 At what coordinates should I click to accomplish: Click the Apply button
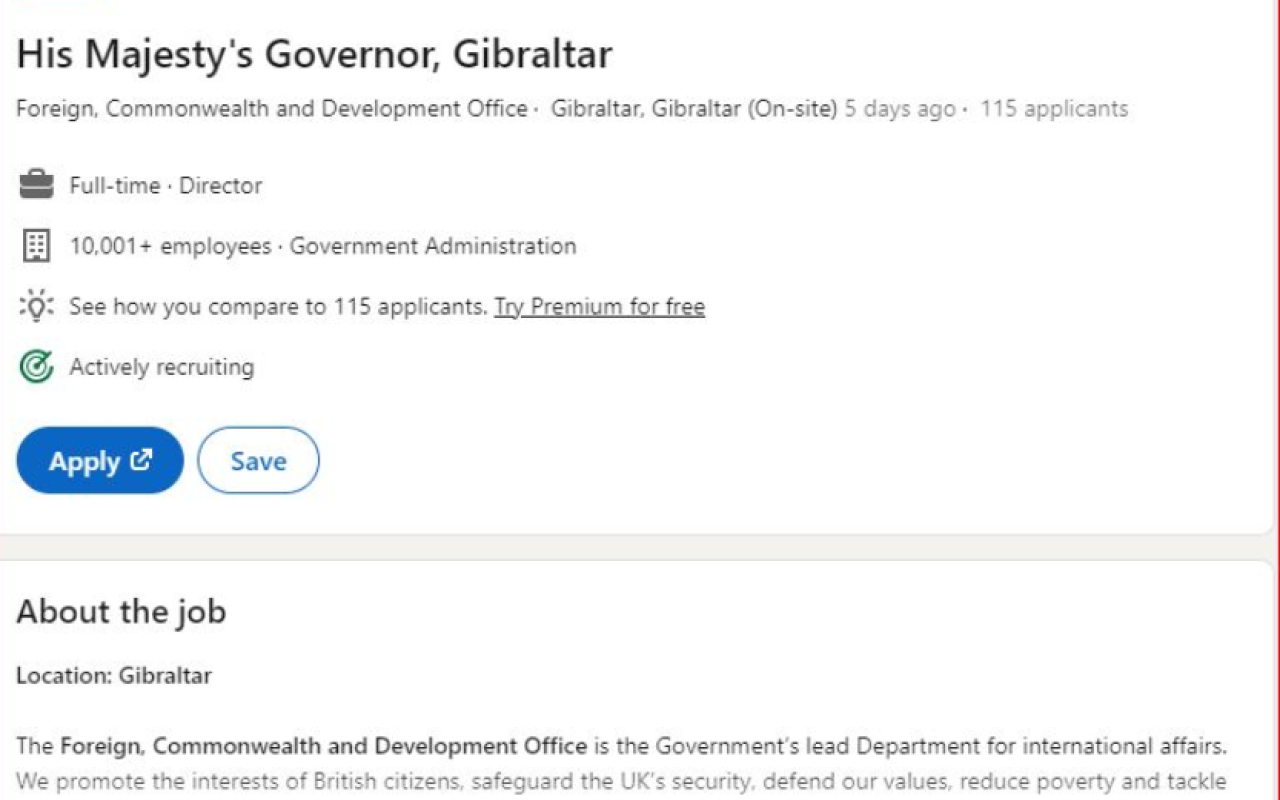(100, 460)
